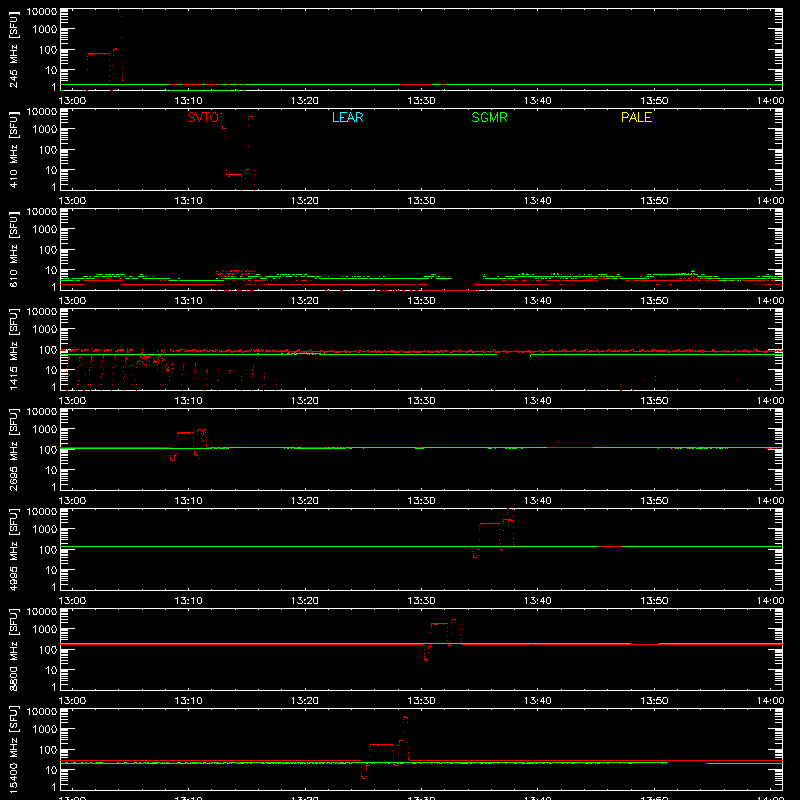The height and width of the screenshot is (800, 800).
Task: Click 14:00 label under the 245 MHz panel
Action: [x=770, y=101]
